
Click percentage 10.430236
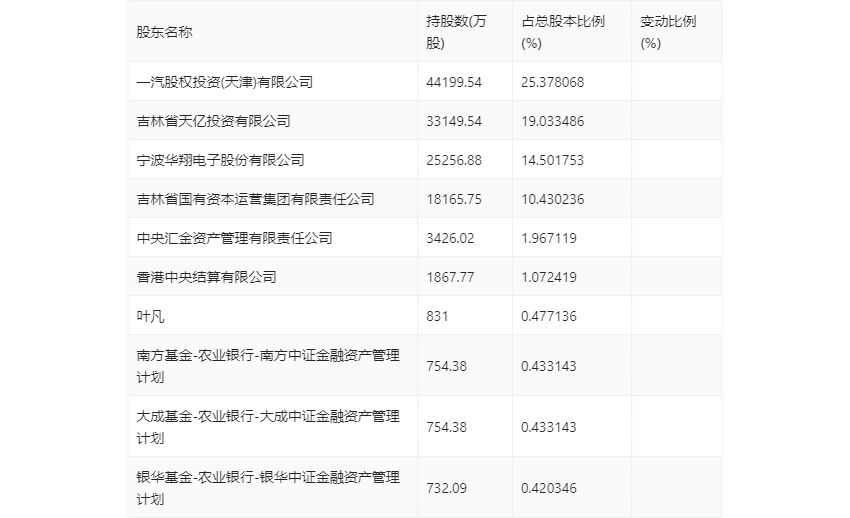tap(552, 199)
